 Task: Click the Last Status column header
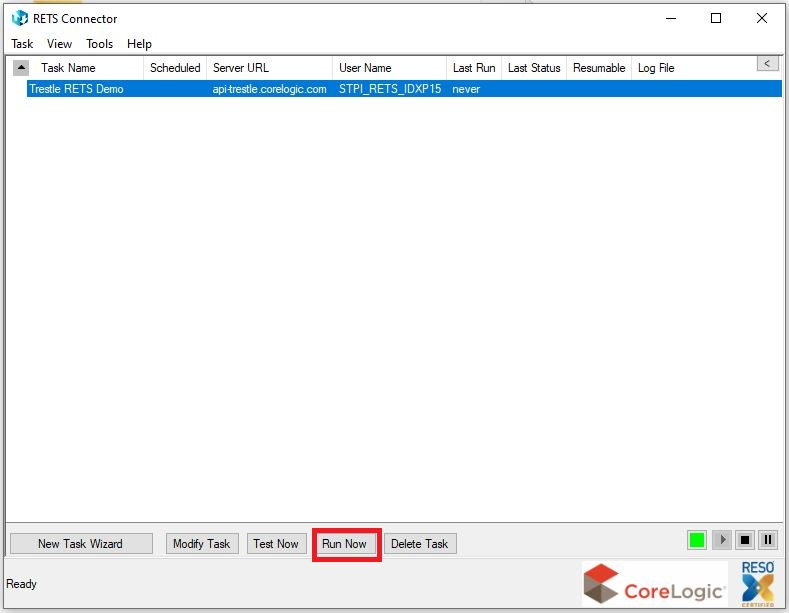coord(534,67)
